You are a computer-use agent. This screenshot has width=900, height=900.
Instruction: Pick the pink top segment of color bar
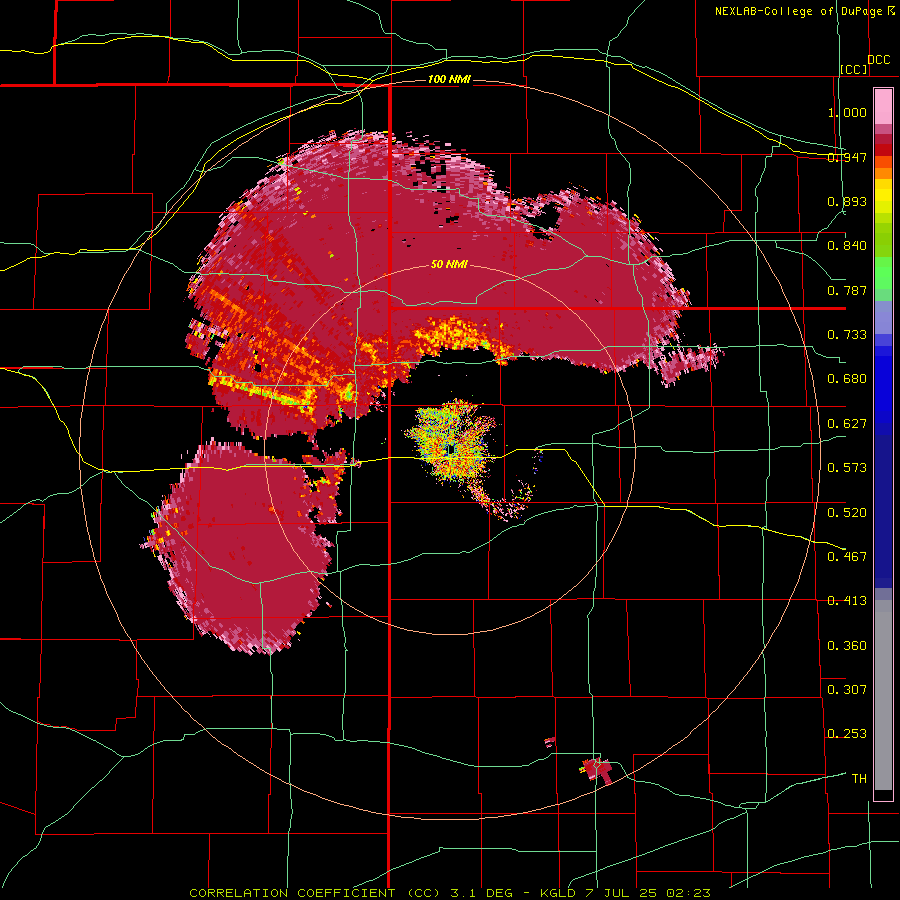(x=883, y=106)
